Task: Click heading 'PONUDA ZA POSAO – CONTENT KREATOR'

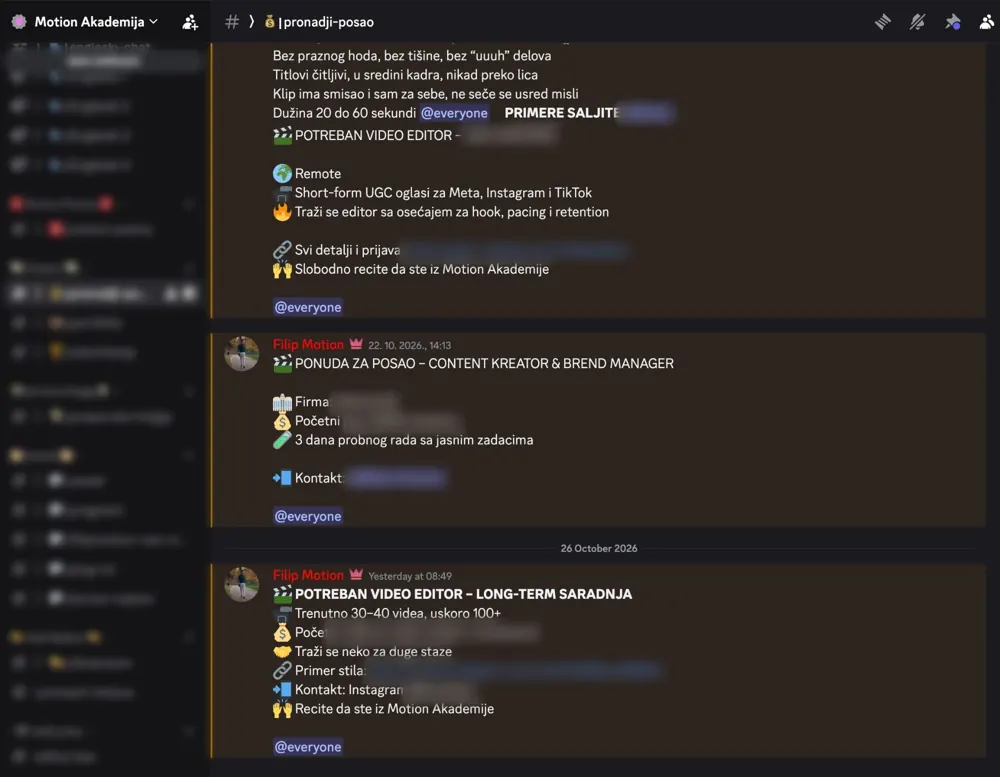Action: click(x=485, y=364)
